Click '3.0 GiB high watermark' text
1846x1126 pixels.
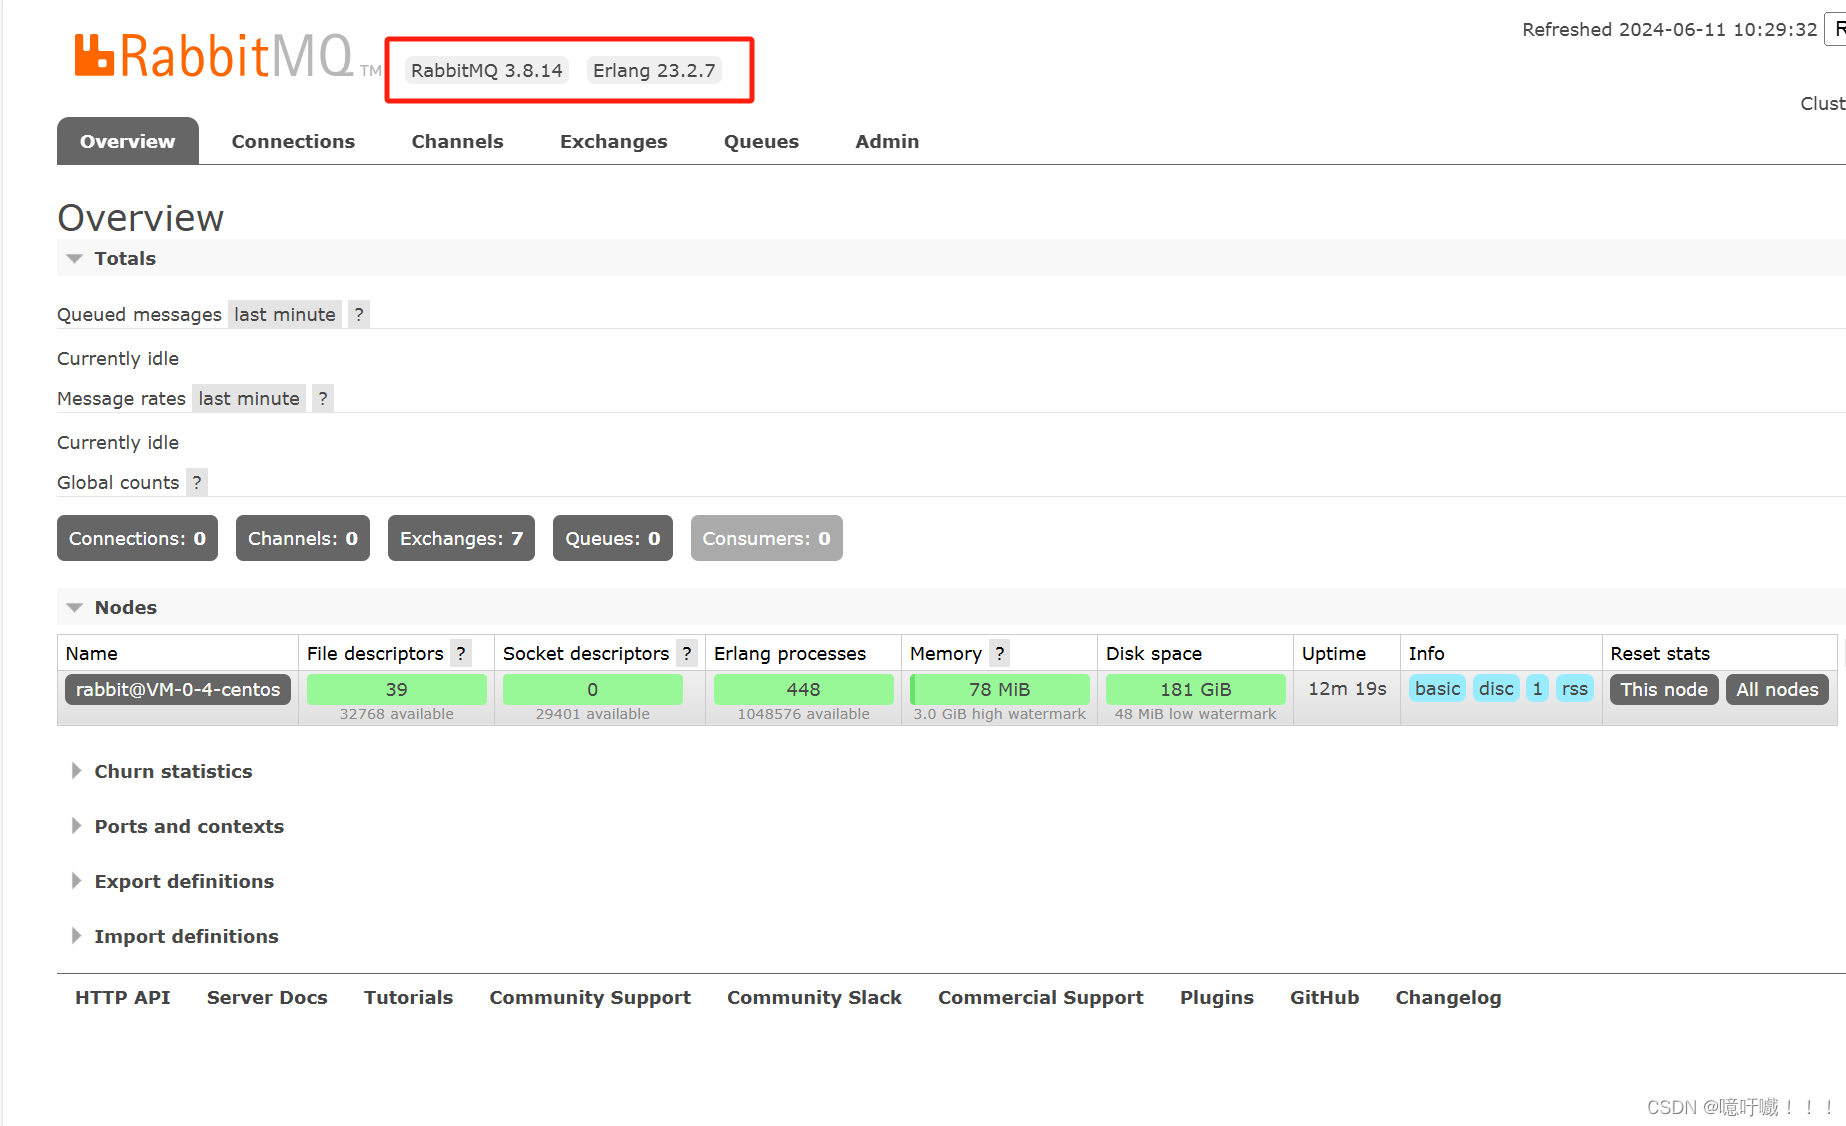[x=999, y=714]
